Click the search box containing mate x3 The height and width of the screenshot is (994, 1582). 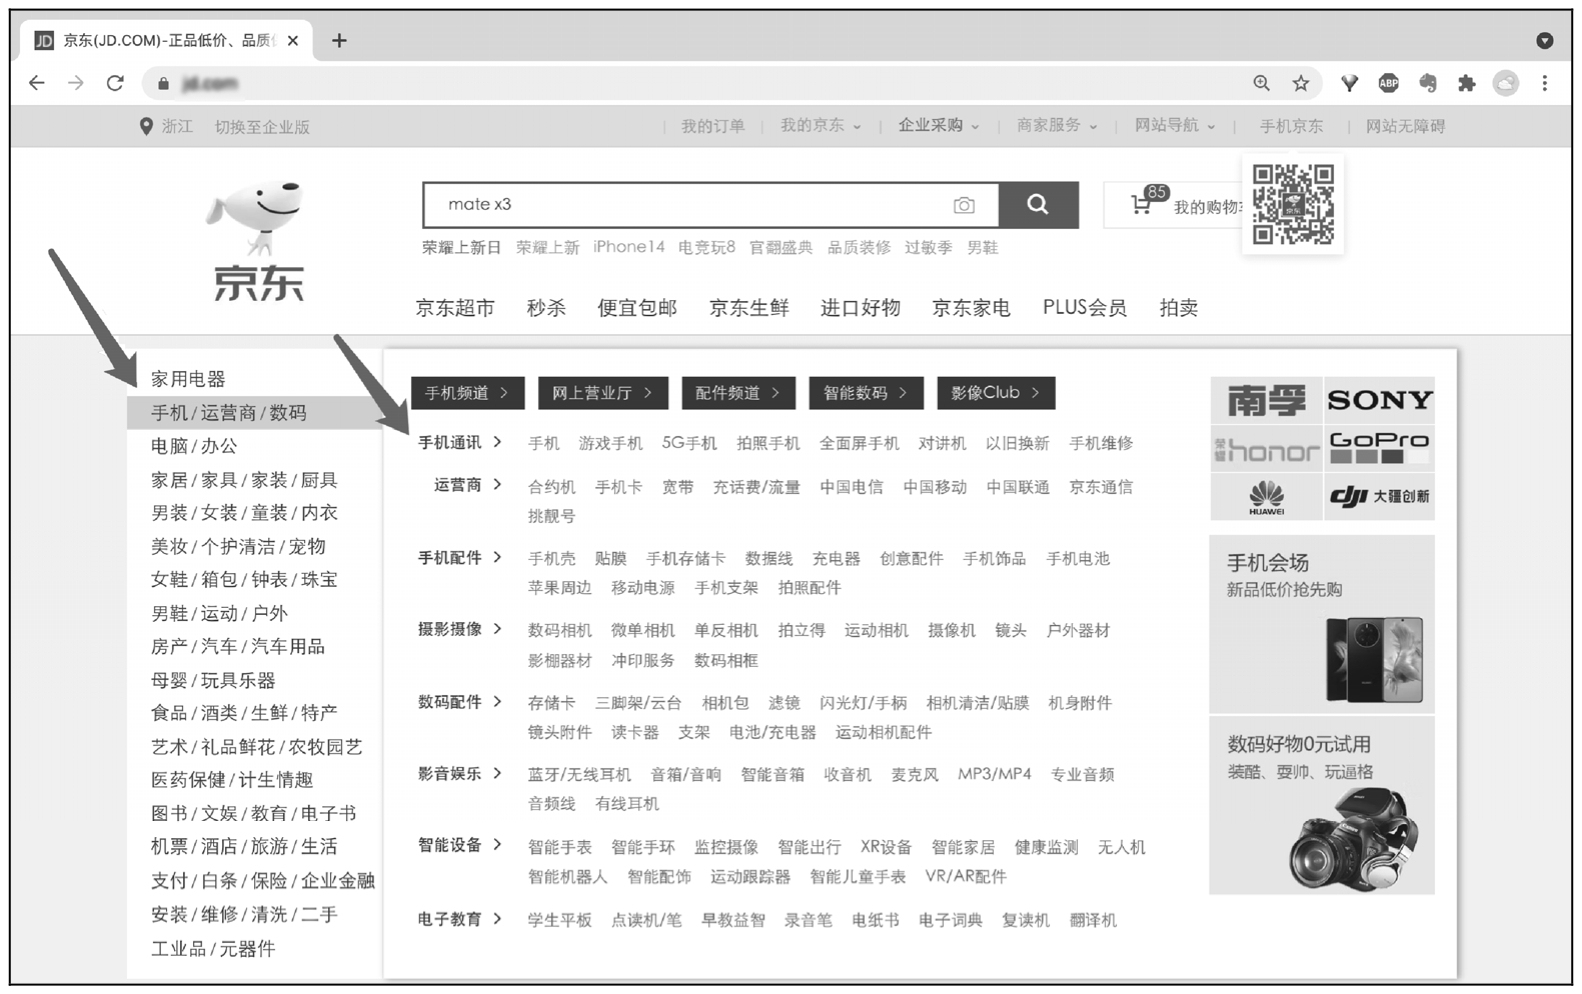pyautogui.click(x=711, y=205)
